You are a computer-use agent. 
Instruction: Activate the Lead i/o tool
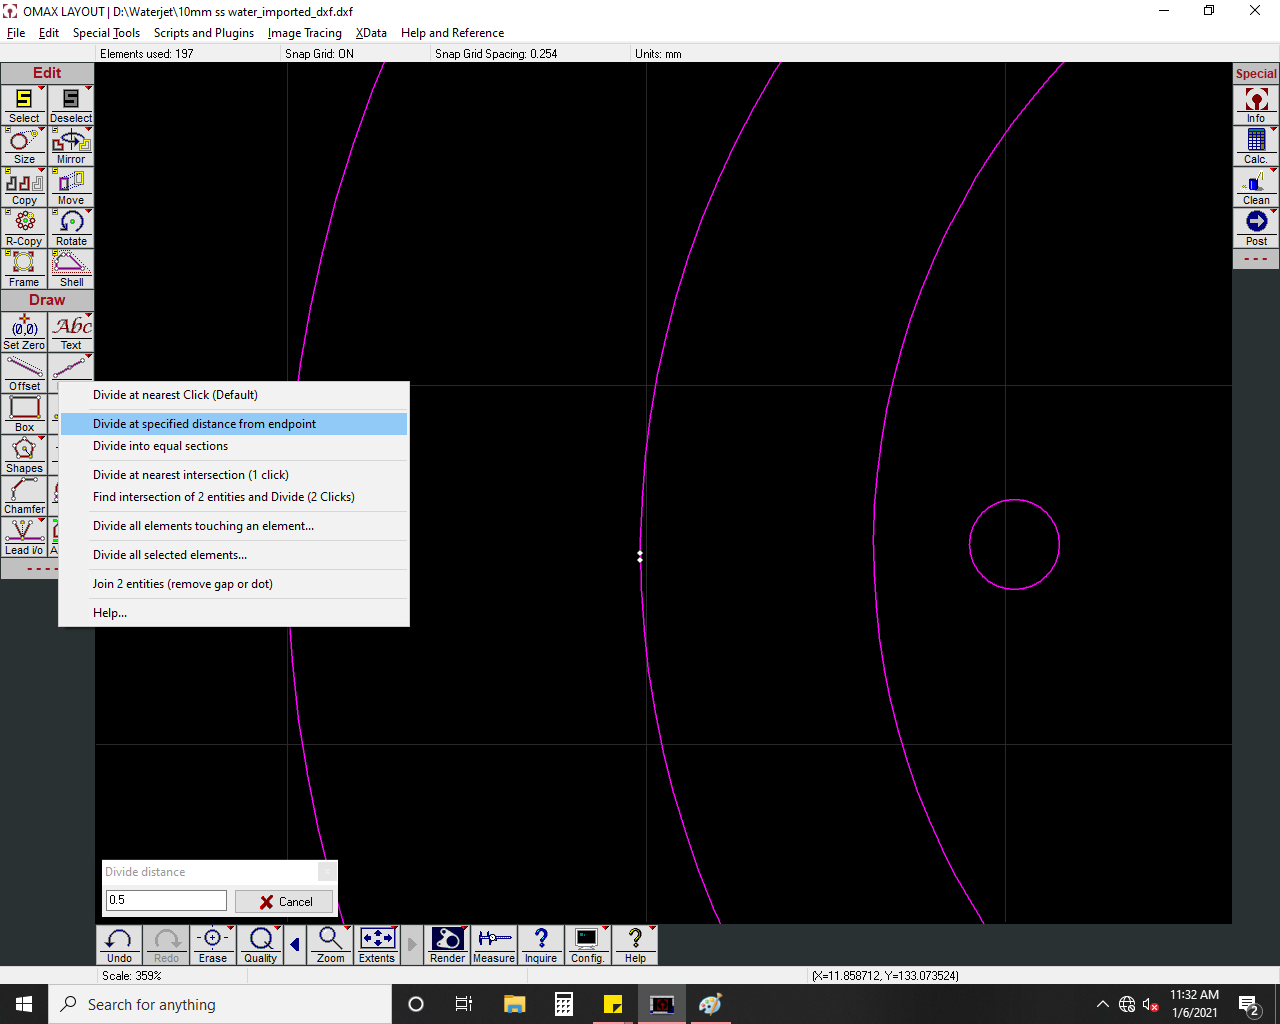[24, 537]
